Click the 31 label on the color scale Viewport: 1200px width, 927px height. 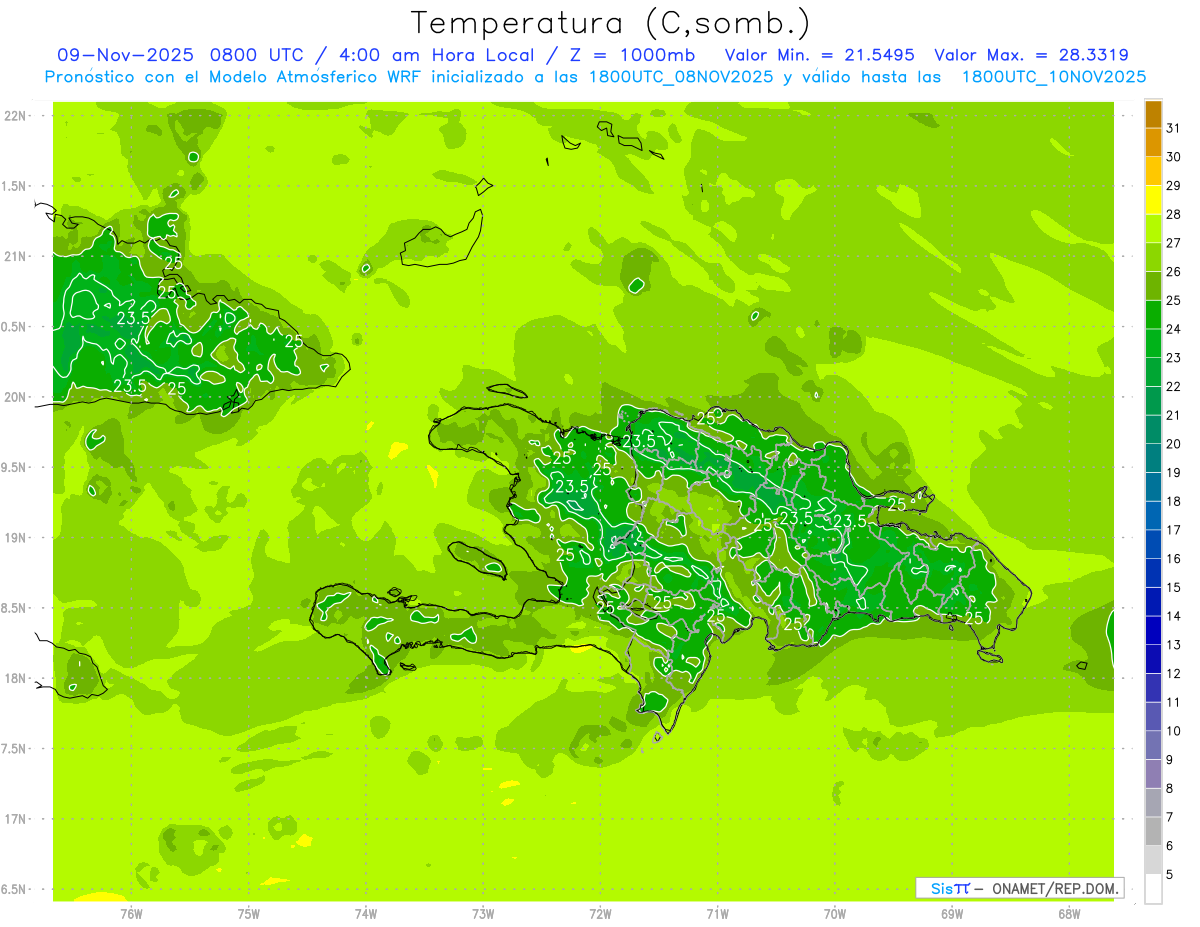coord(1173,128)
